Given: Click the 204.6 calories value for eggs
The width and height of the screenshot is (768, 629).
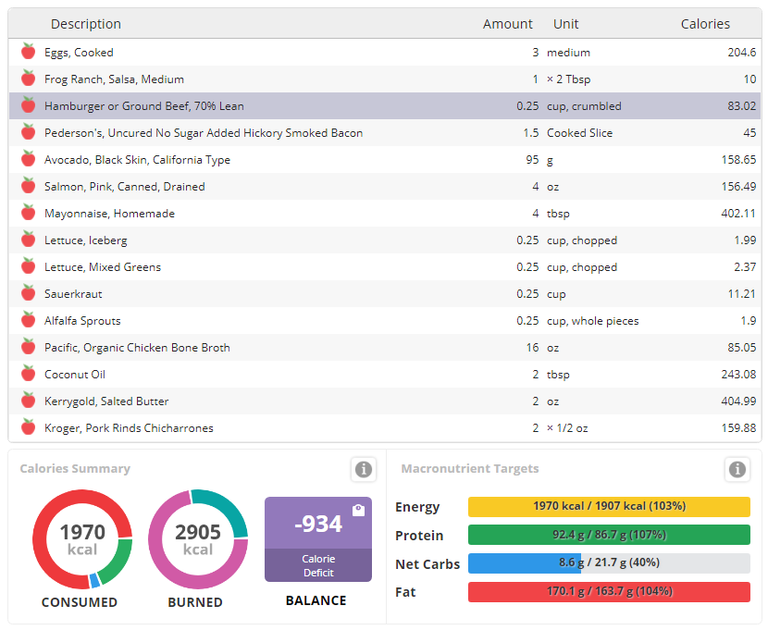Looking at the screenshot, I should tap(742, 52).
